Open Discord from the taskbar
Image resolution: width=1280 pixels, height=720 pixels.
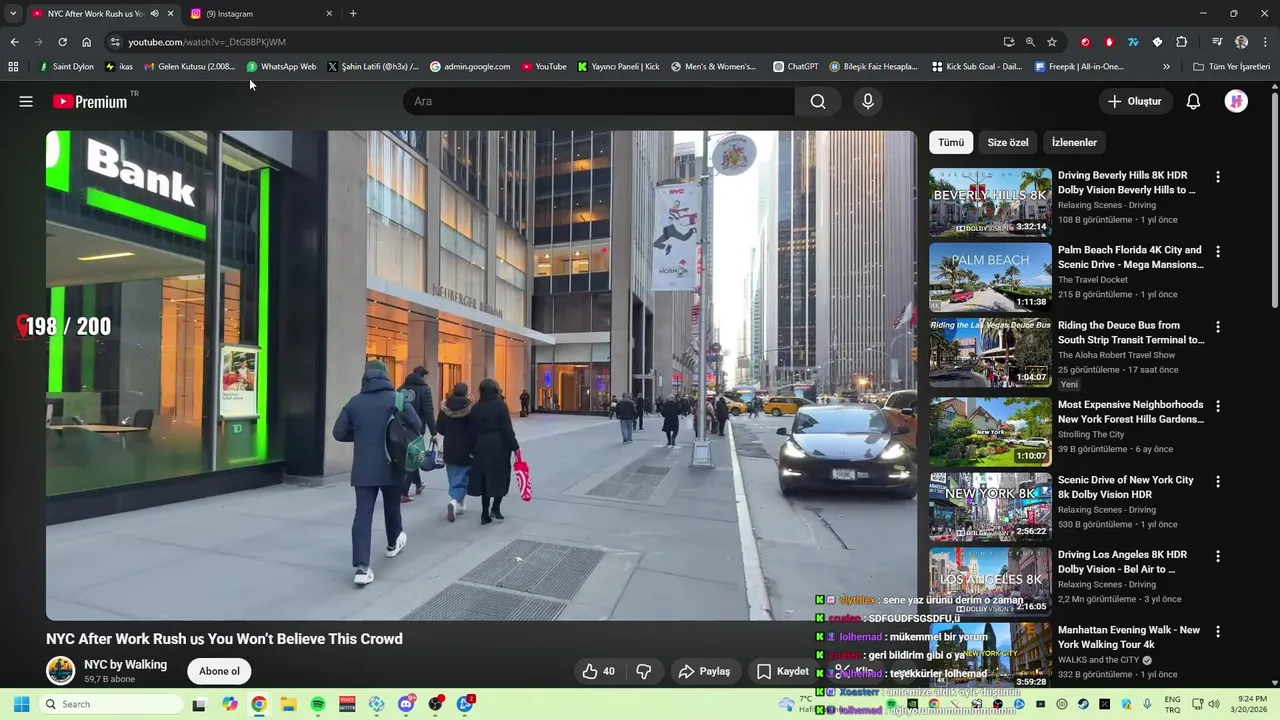point(406,704)
